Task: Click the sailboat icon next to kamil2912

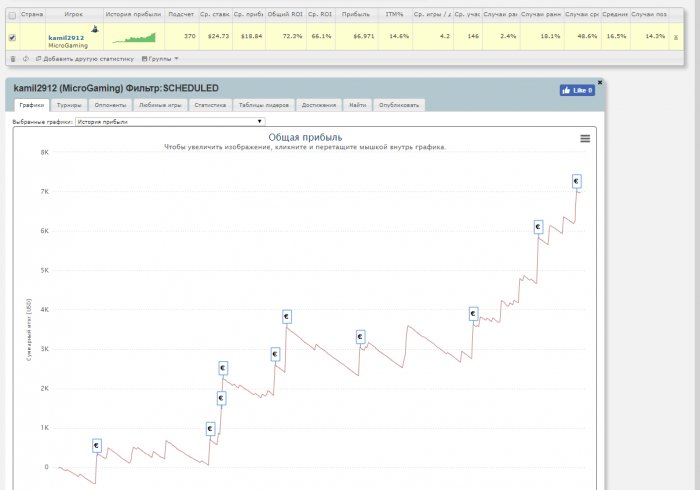Action: (x=95, y=29)
